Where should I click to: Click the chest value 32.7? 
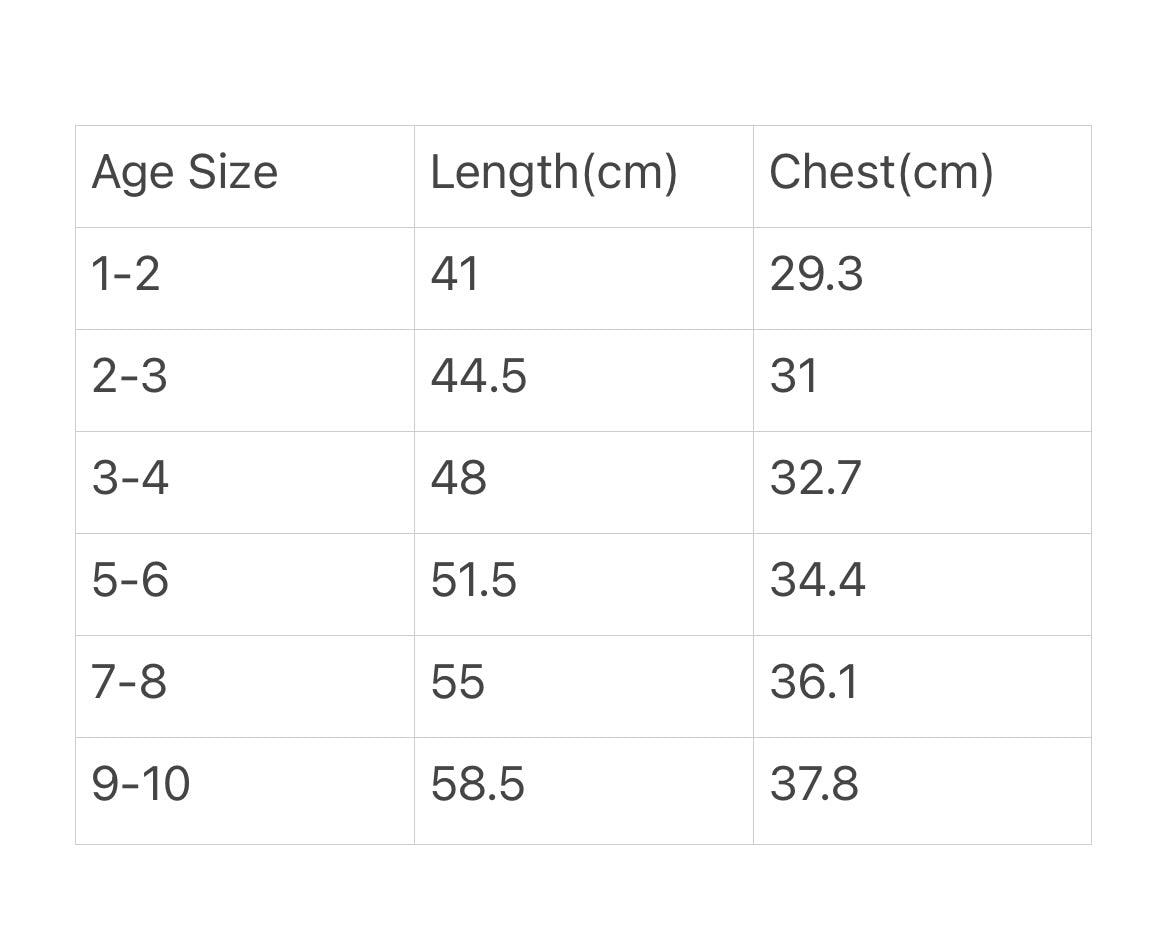pyautogui.click(x=816, y=478)
